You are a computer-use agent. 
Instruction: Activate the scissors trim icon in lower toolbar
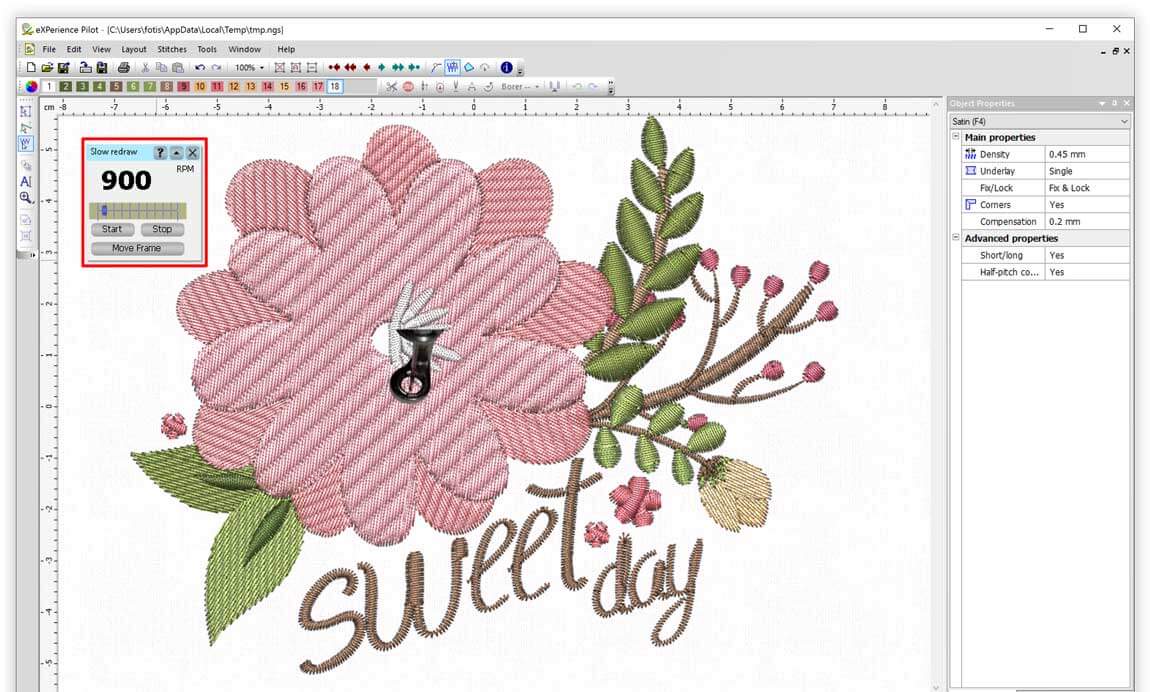point(393,86)
